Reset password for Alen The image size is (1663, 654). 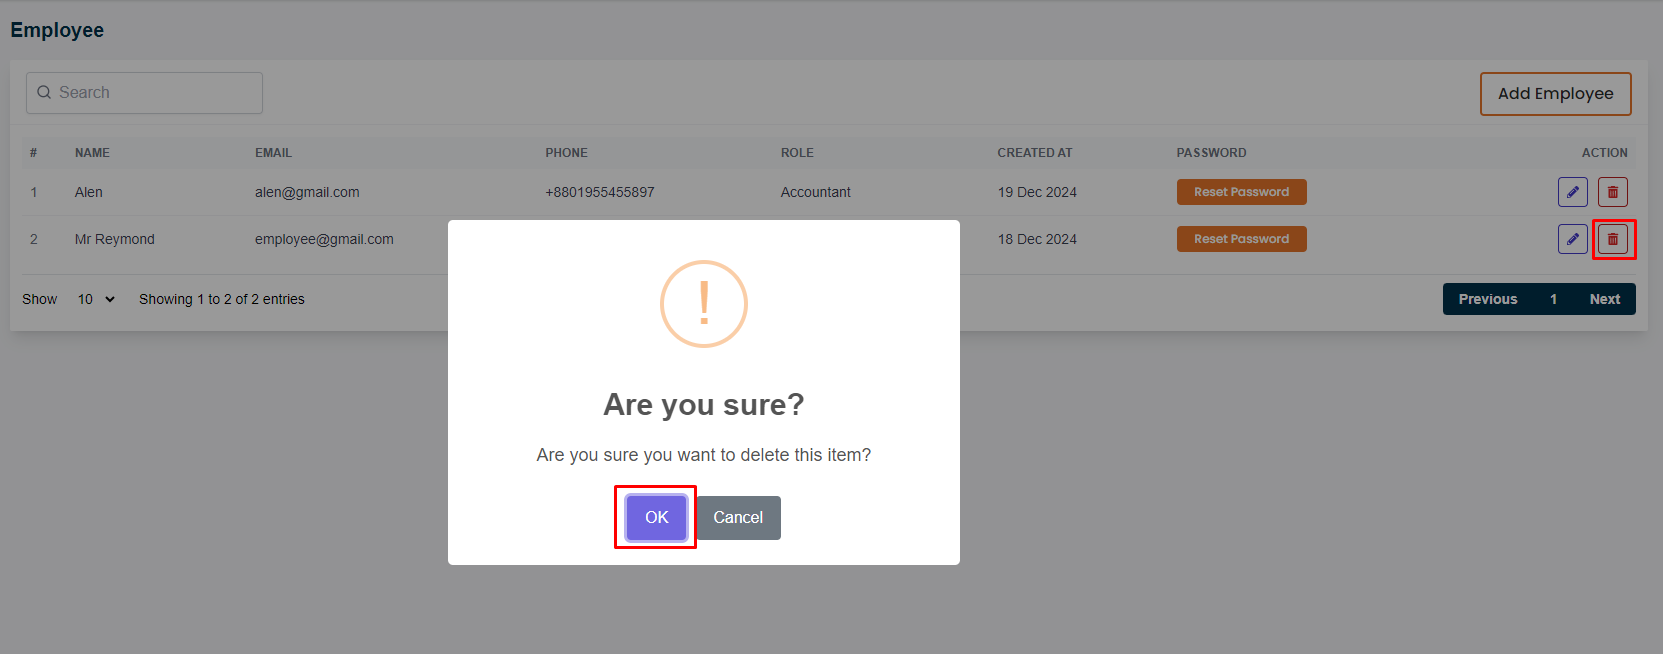click(x=1241, y=192)
